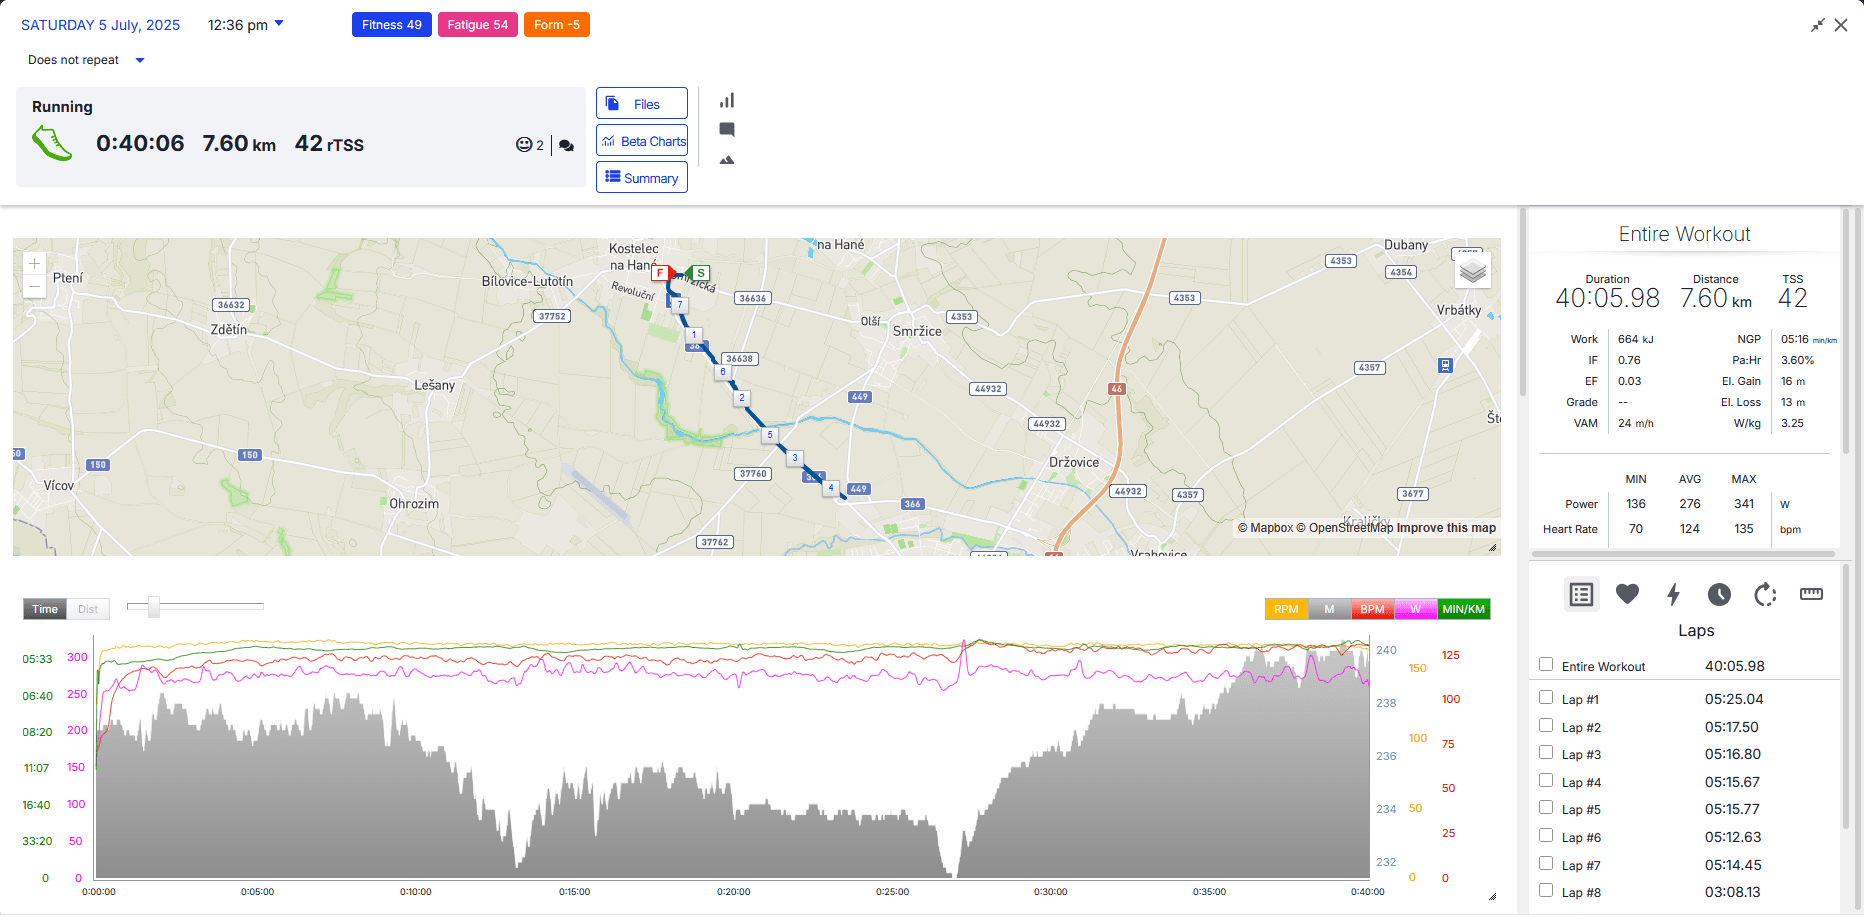Click the 42 rTSS value
Image resolution: width=1864 pixels, height=919 pixels.
click(x=329, y=144)
